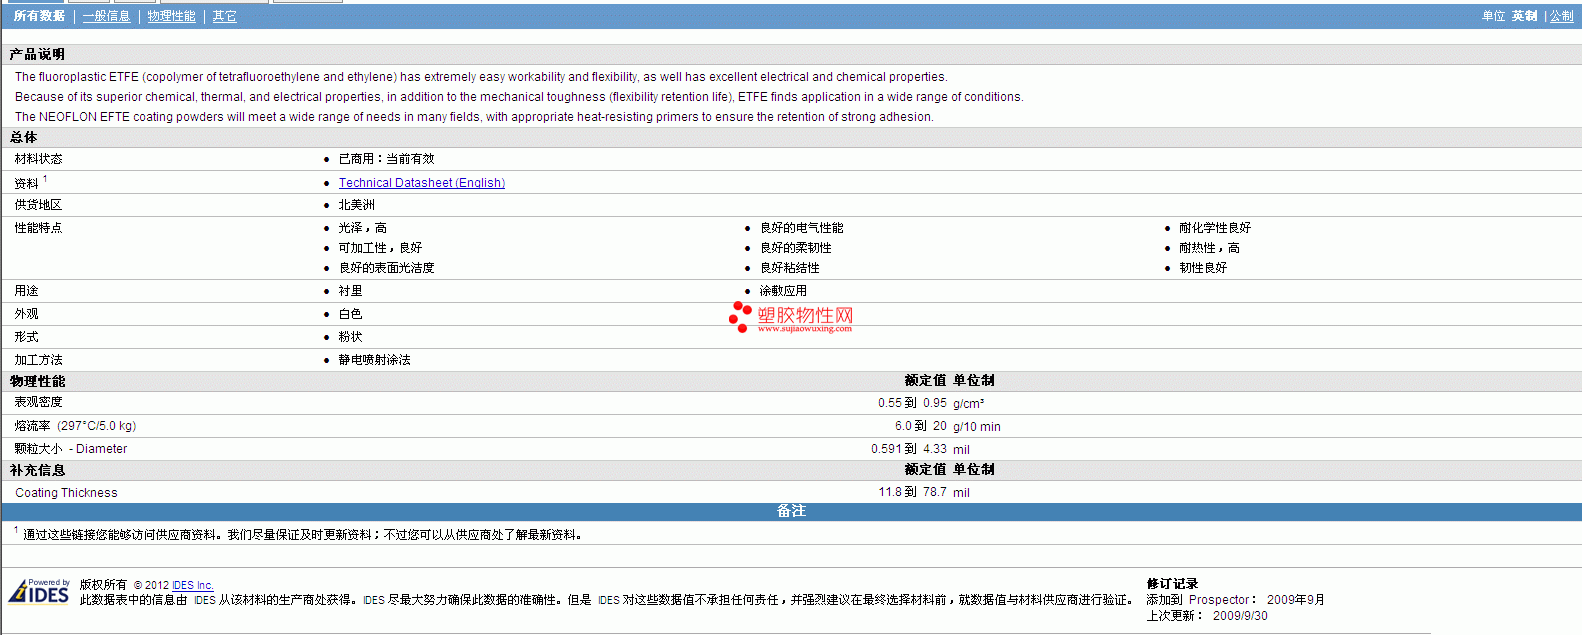This screenshot has height=635, width=1582.
Task: Click the 版权所有 © 2012 text
Action: (124, 585)
